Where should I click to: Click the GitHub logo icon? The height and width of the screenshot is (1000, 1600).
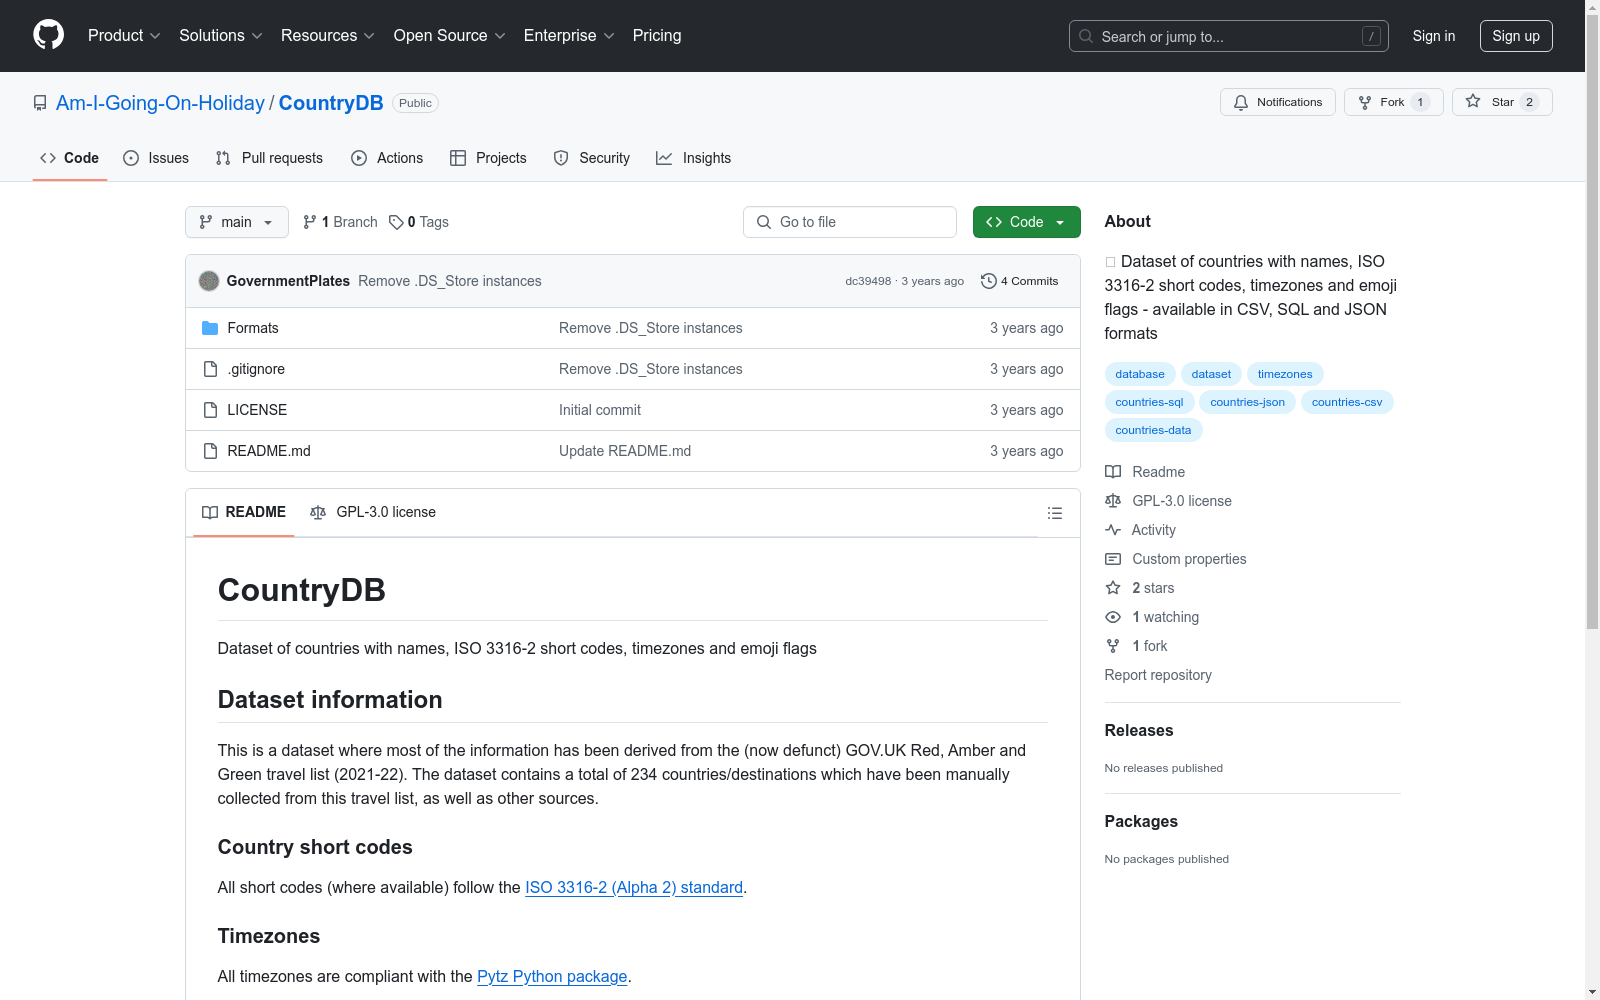(x=48, y=35)
